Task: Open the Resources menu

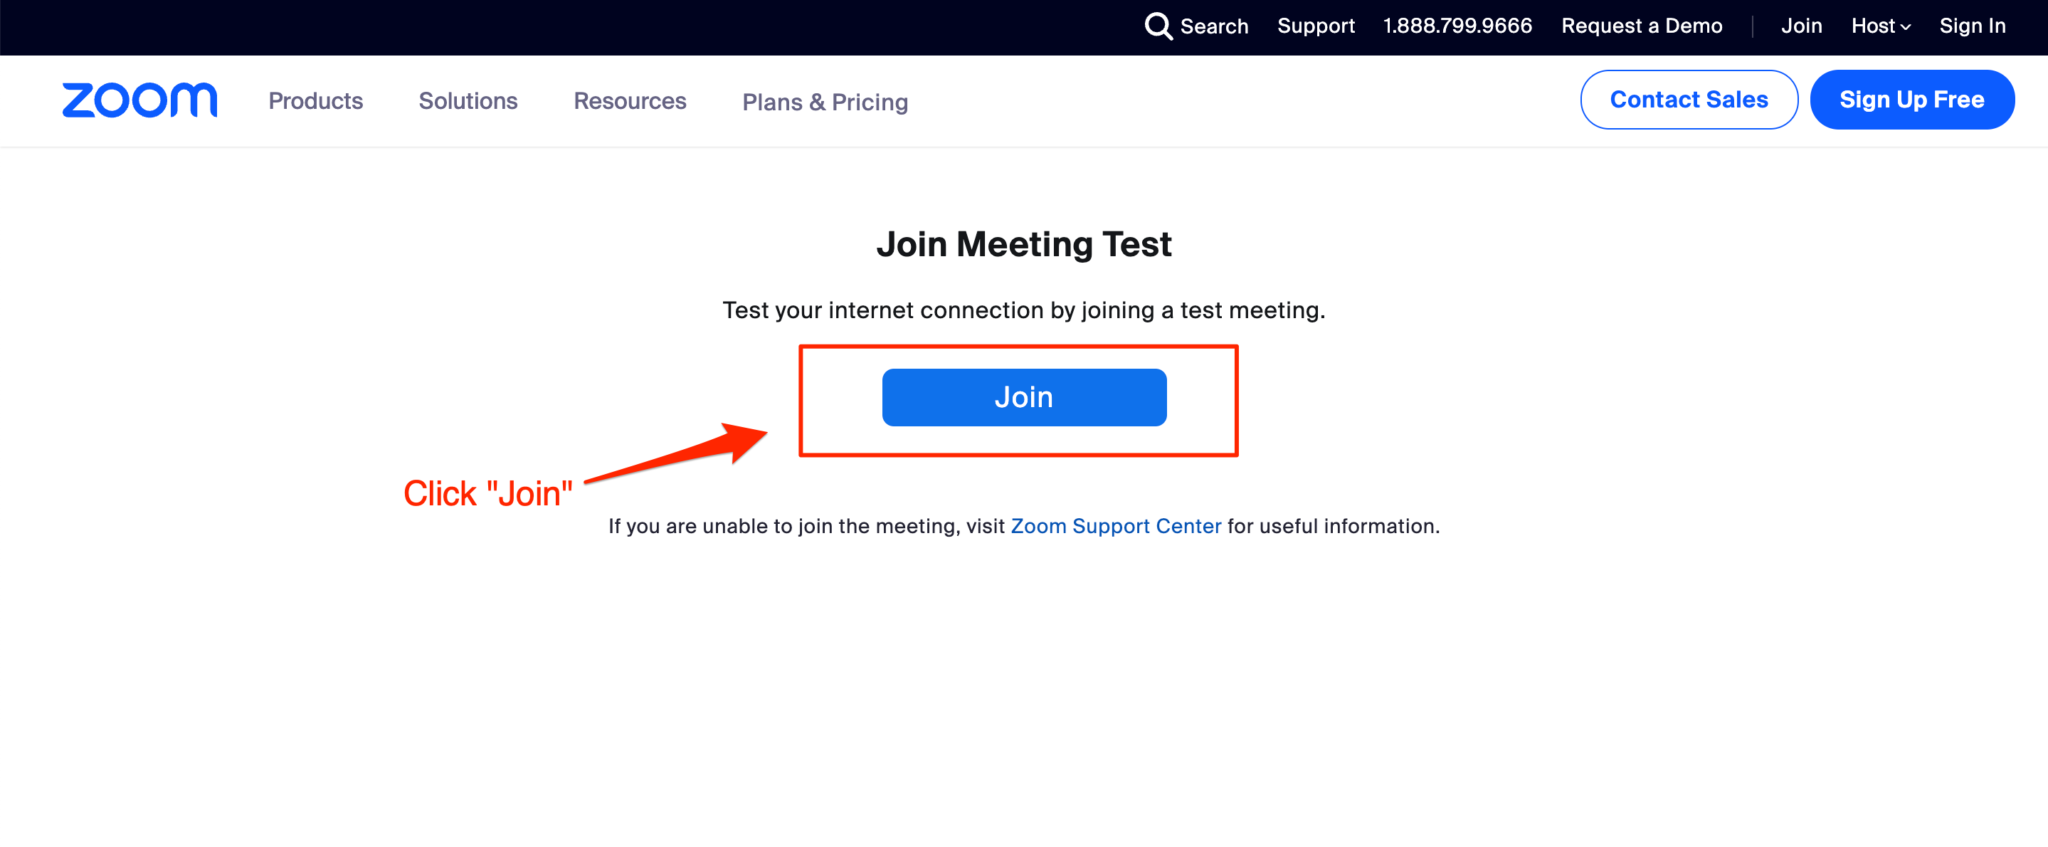Action: pos(629,101)
